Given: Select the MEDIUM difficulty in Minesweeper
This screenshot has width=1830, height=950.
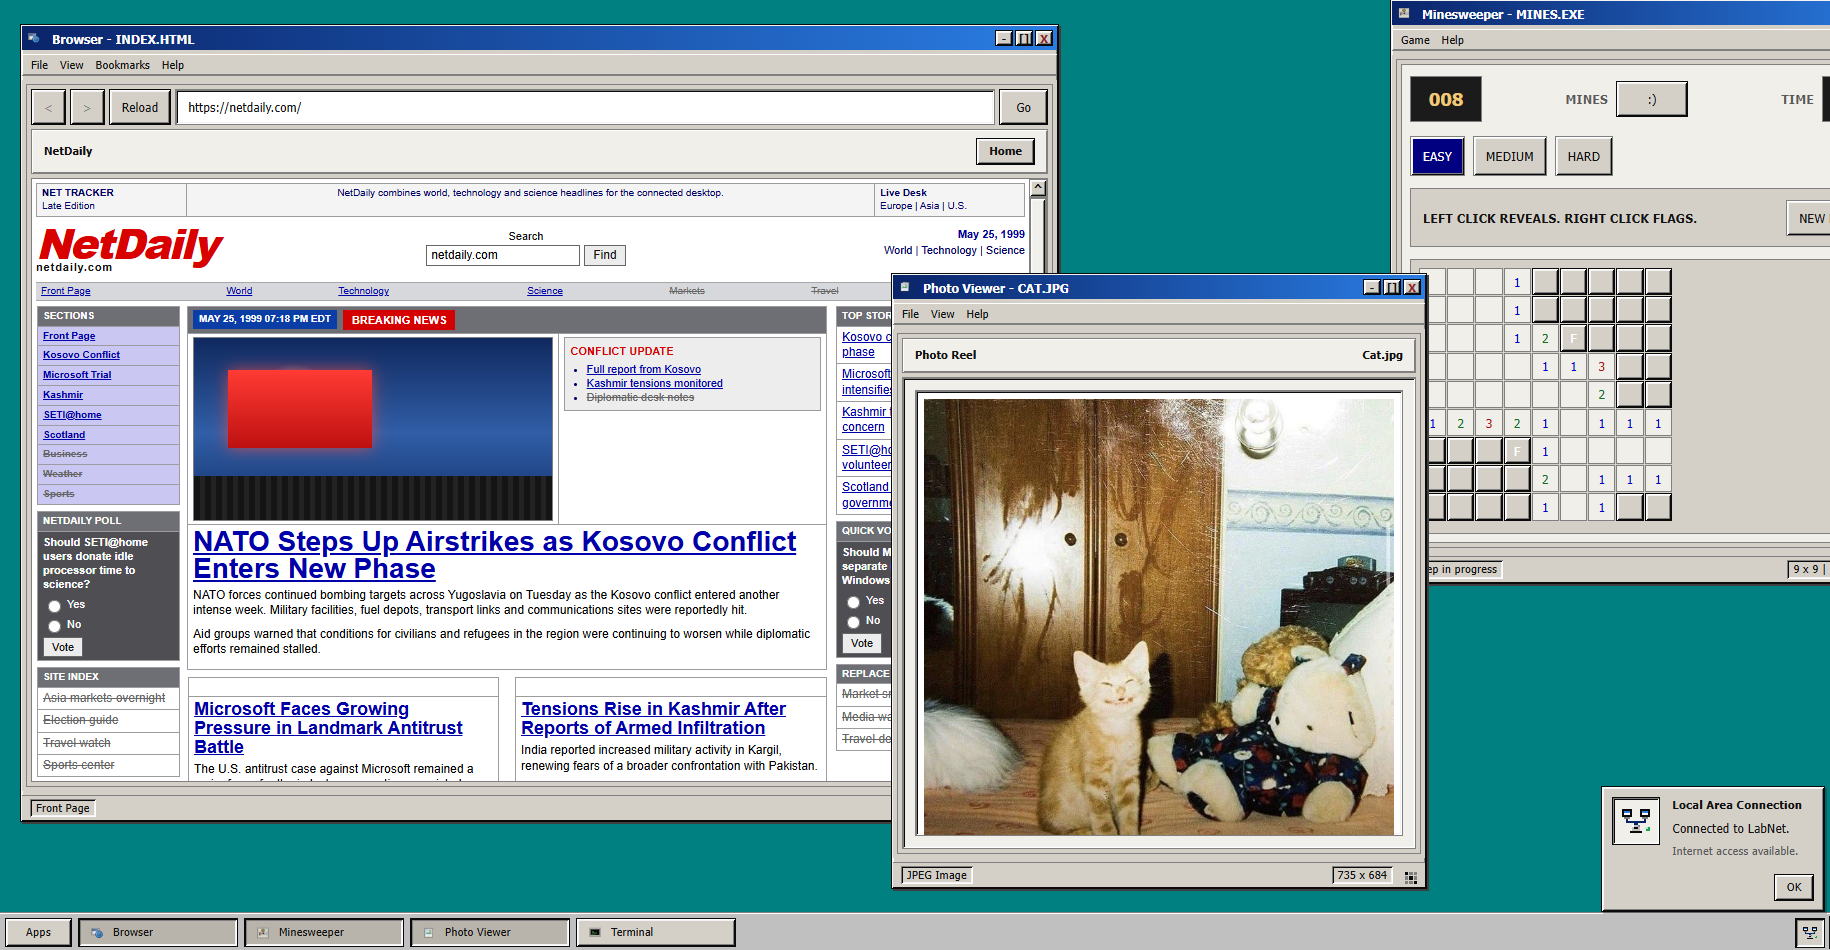Looking at the screenshot, I should coord(1509,157).
